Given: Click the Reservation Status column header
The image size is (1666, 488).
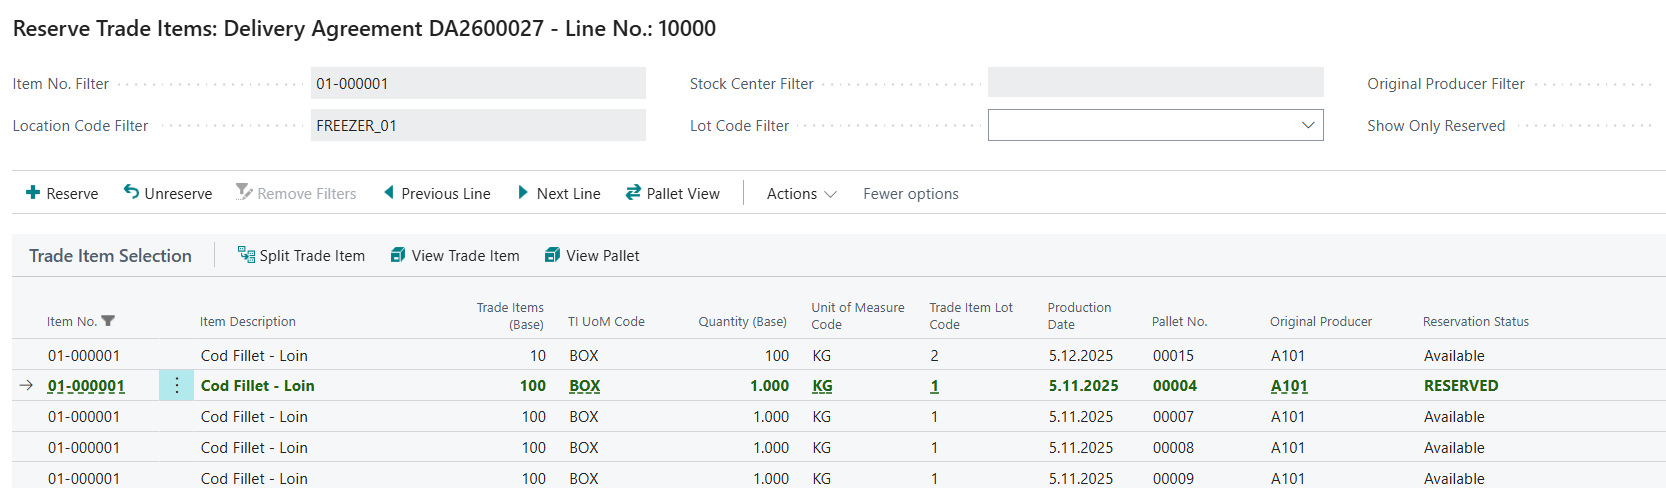Looking at the screenshot, I should point(1475,321).
